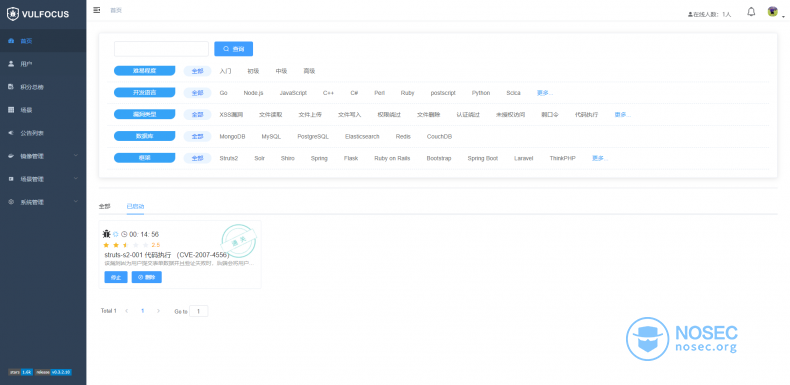Filter by Node.js language

(x=253, y=93)
